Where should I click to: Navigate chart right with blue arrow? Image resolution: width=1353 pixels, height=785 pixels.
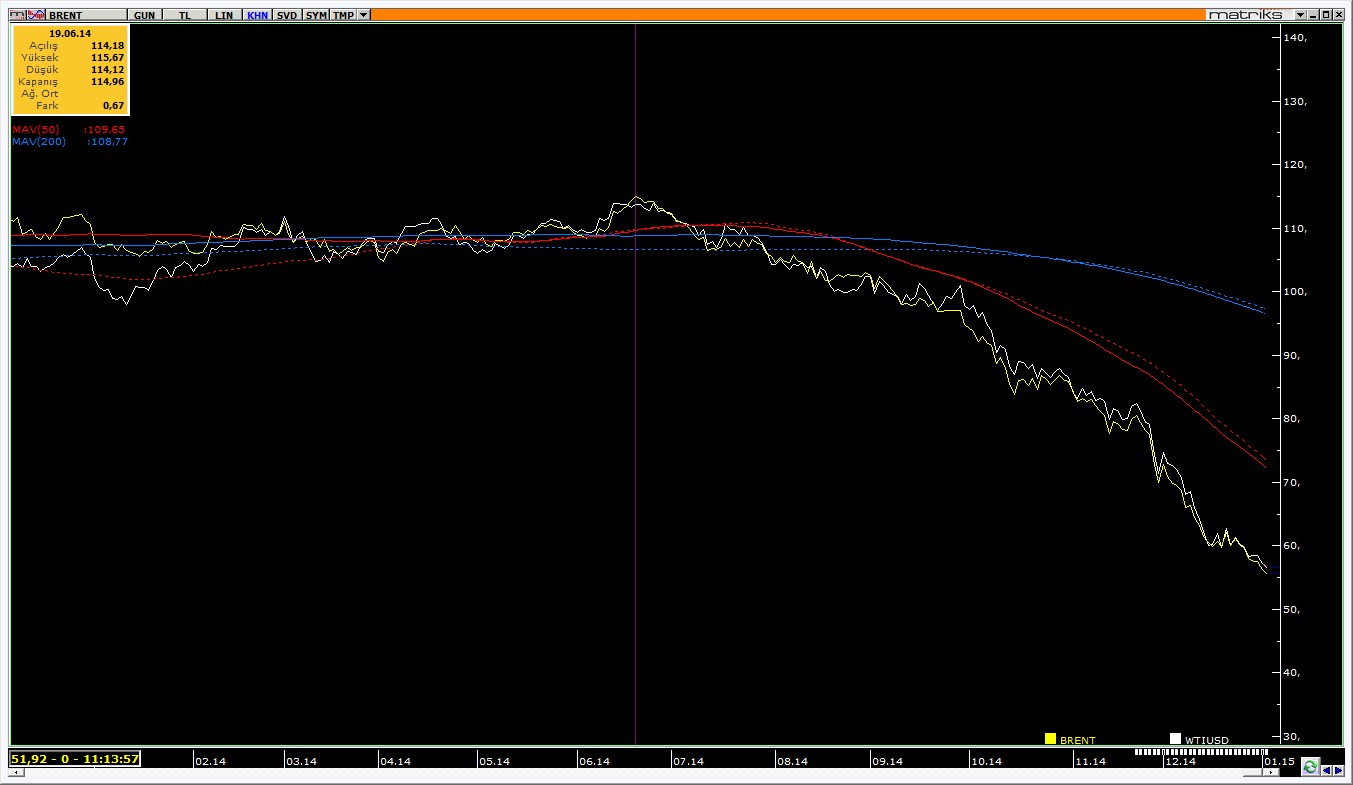pos(1339,771)
